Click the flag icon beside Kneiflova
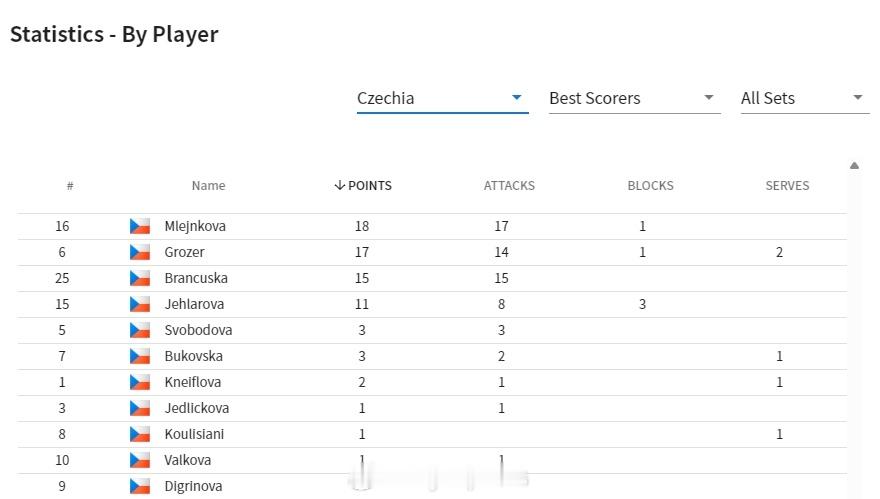 point(140,382)
